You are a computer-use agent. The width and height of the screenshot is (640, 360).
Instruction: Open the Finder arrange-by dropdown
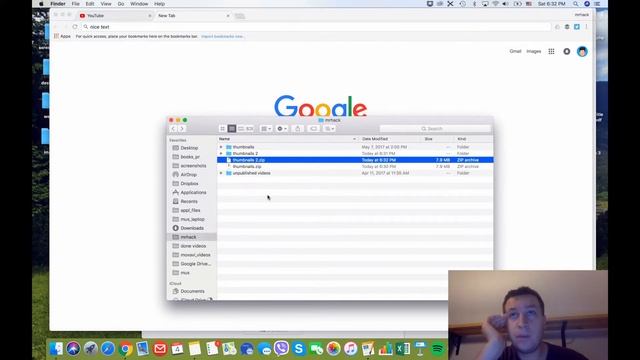point(266,129)
